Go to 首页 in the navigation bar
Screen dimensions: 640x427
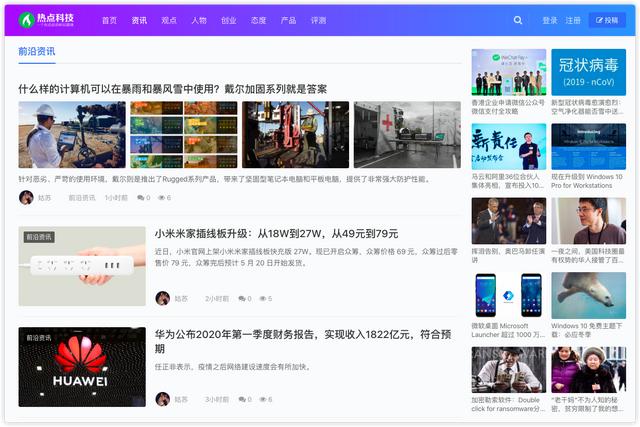[x=109, y=20]
